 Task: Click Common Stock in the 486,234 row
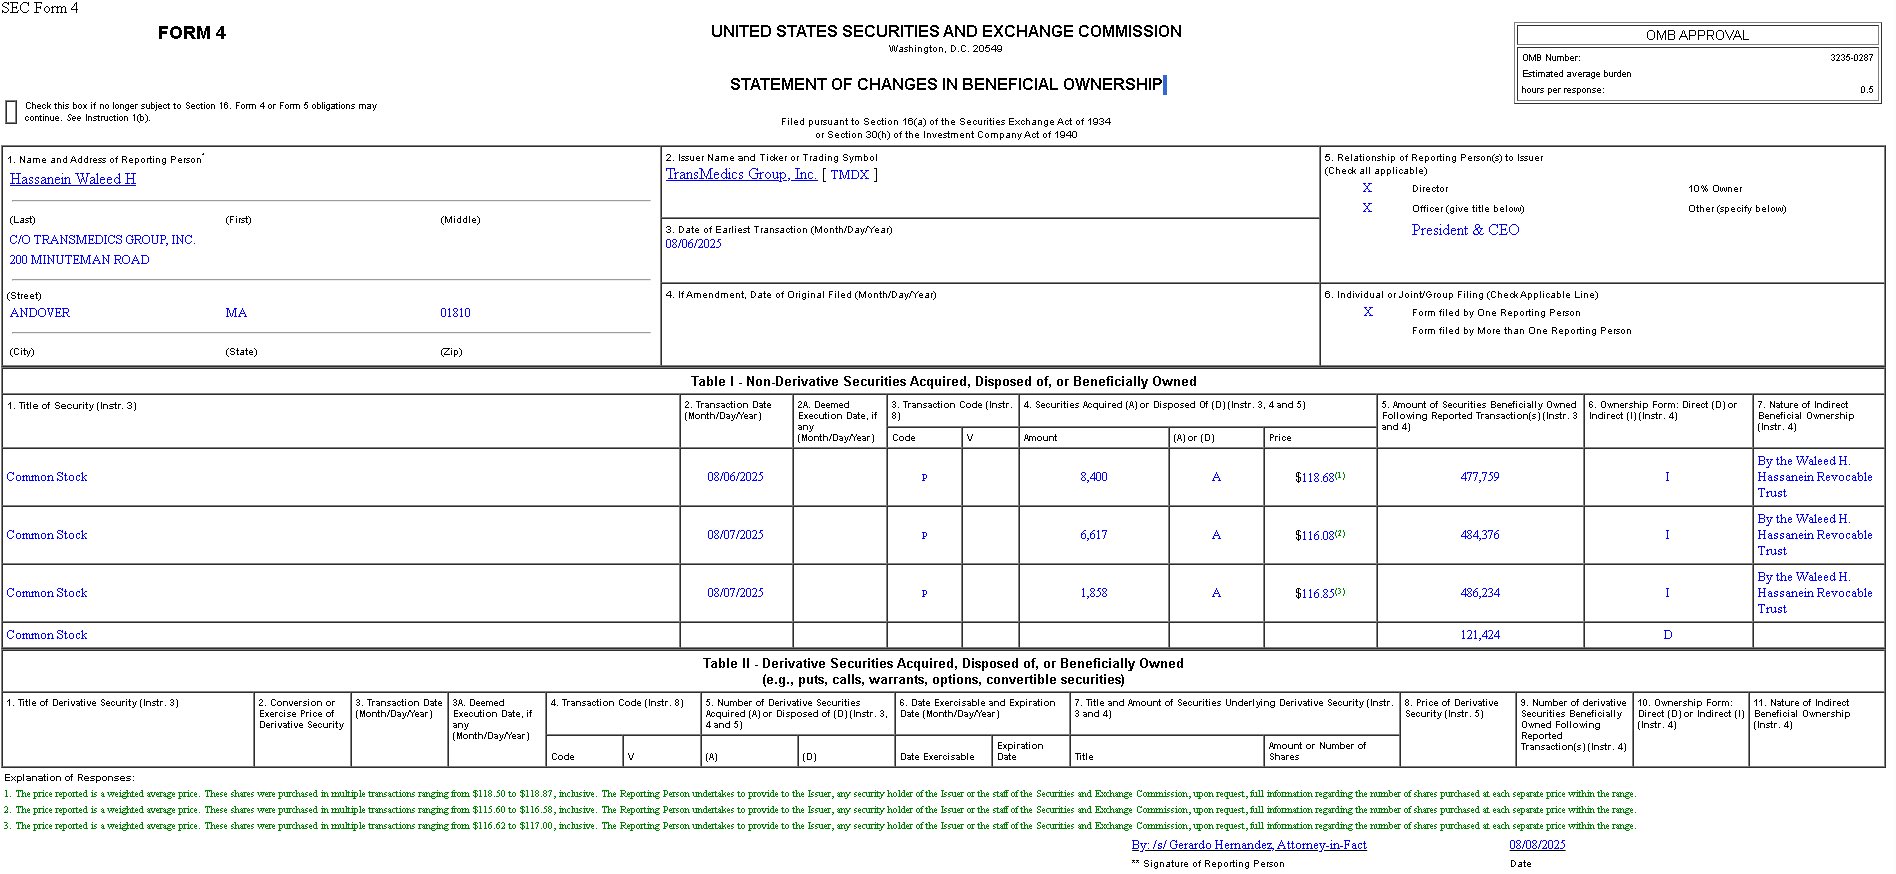coord(47,593)
